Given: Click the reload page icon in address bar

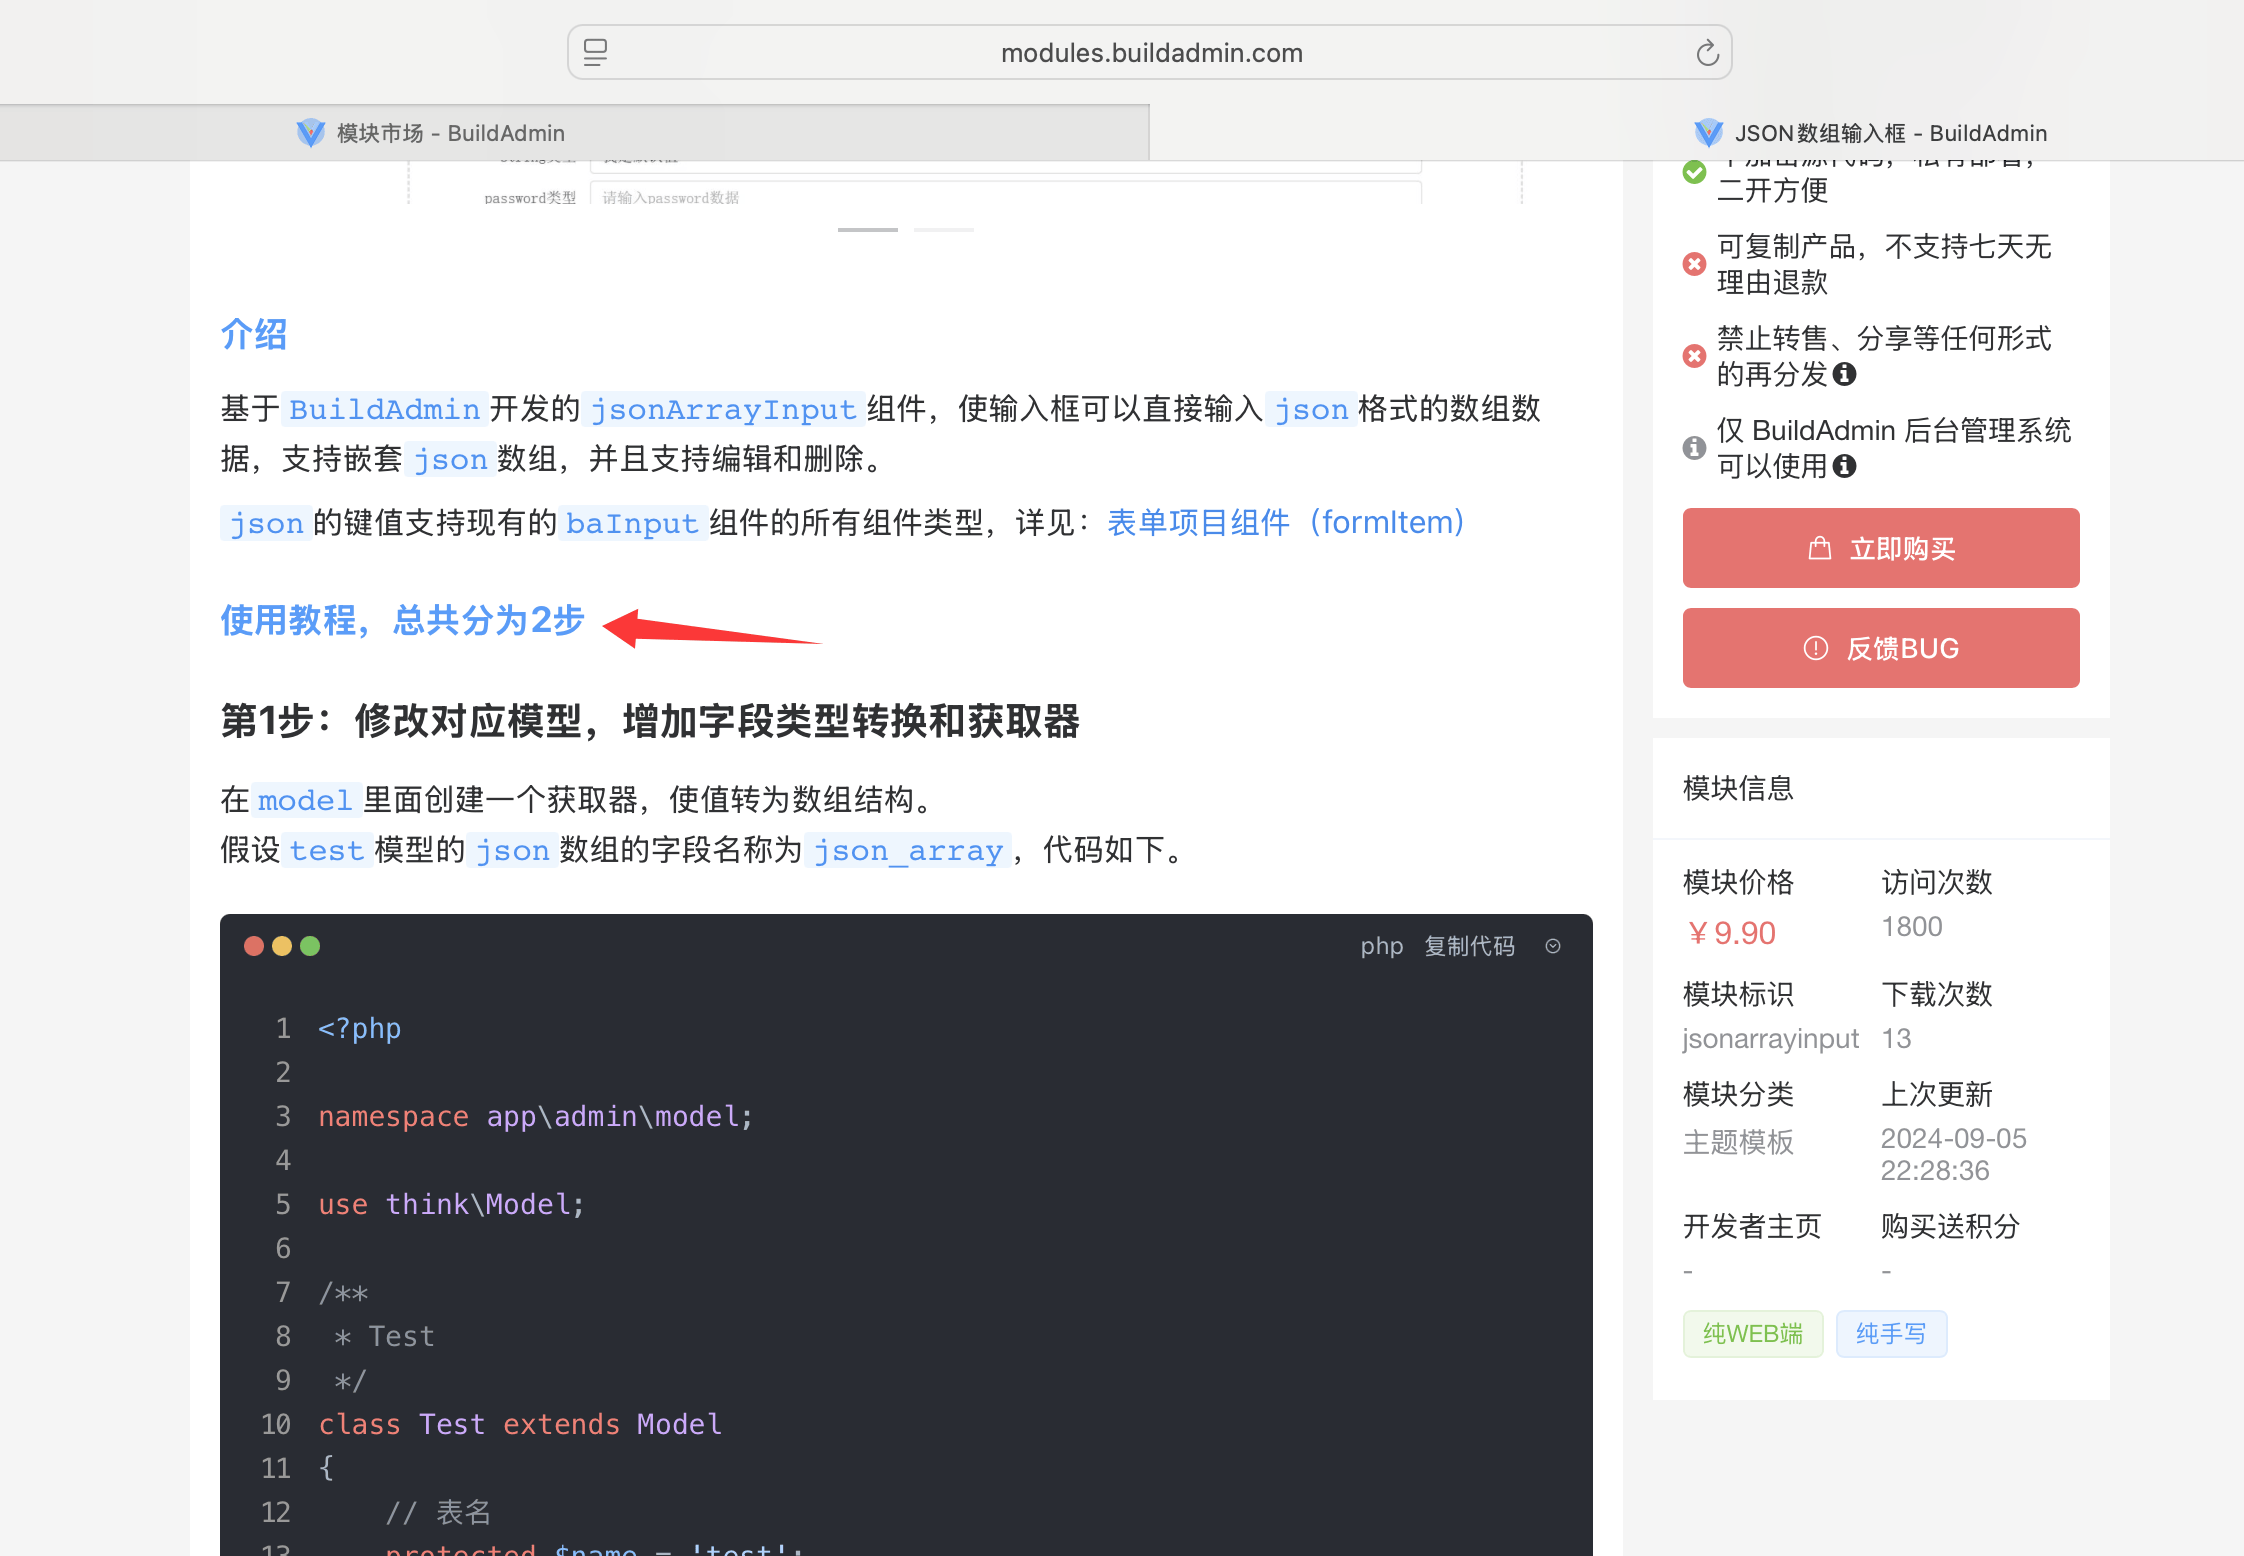Looking at the screenshot, I should 1707,53.
